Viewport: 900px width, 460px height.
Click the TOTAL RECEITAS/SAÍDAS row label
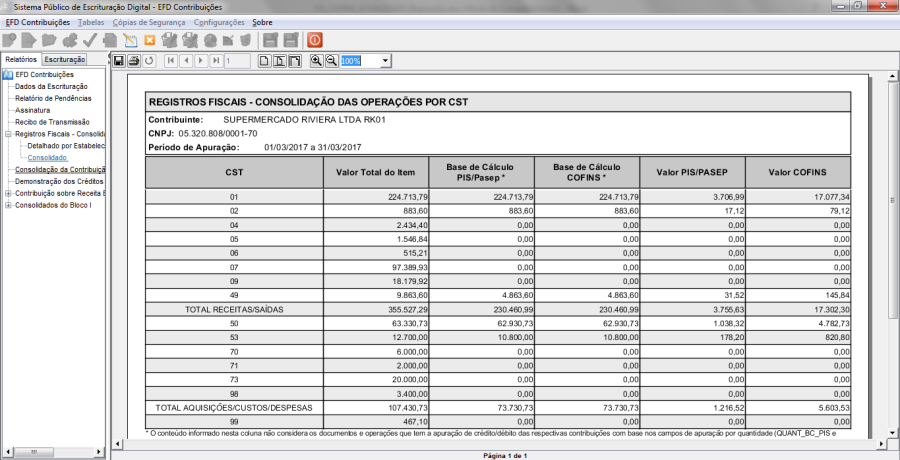(x=234, y=309)
